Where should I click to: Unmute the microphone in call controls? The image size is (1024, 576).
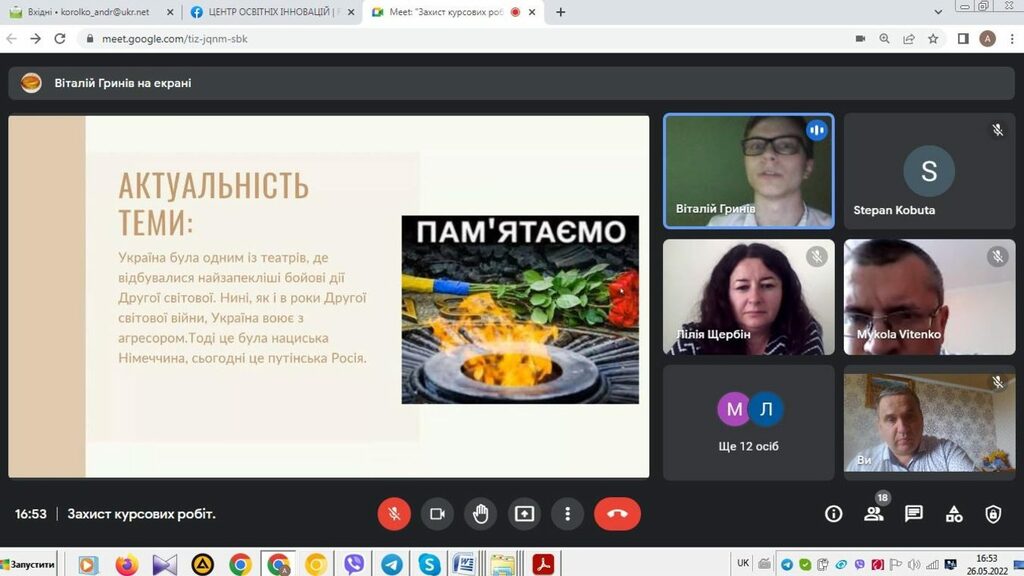coord(394,514)
